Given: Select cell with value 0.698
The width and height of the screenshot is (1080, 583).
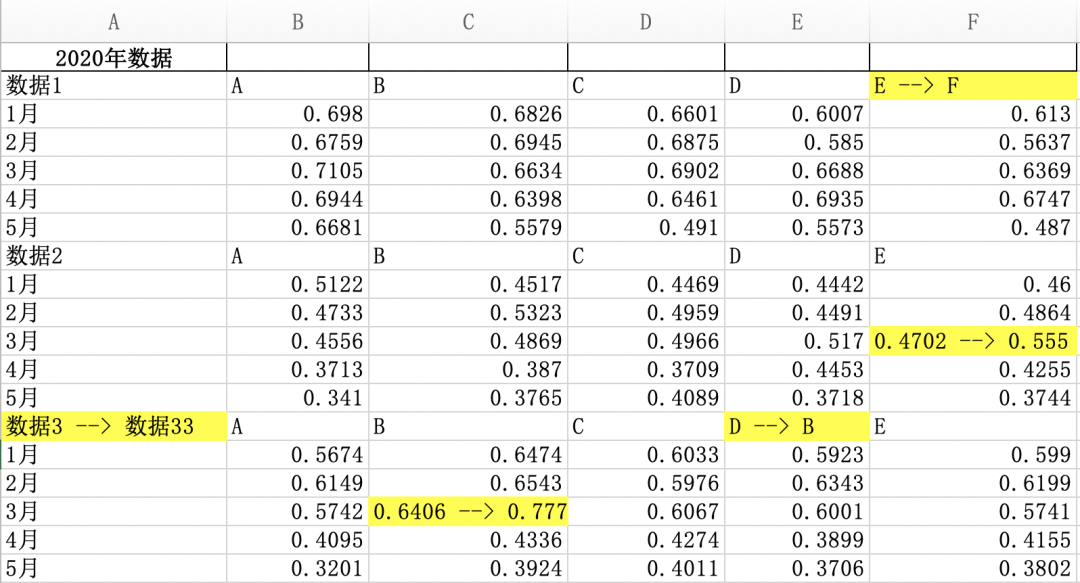Looking at the screenshot, I should click(298, 114).
